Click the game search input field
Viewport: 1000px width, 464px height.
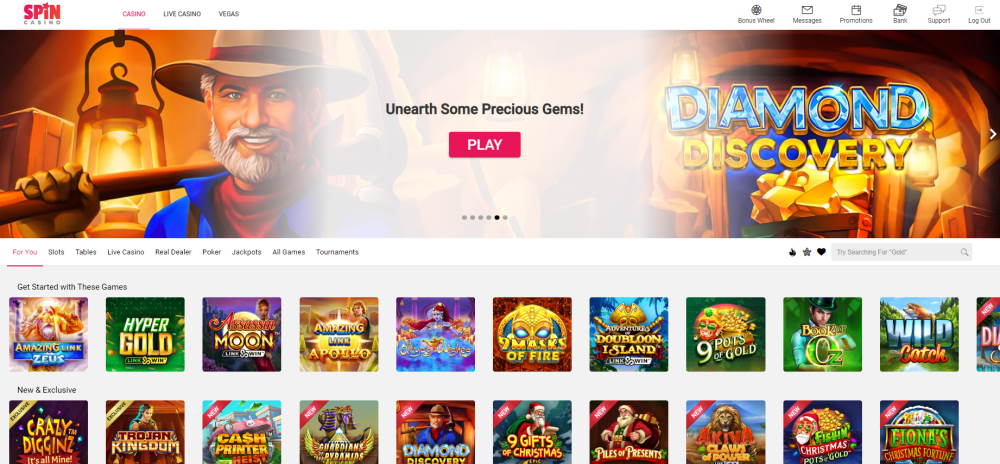pos(901,252)
